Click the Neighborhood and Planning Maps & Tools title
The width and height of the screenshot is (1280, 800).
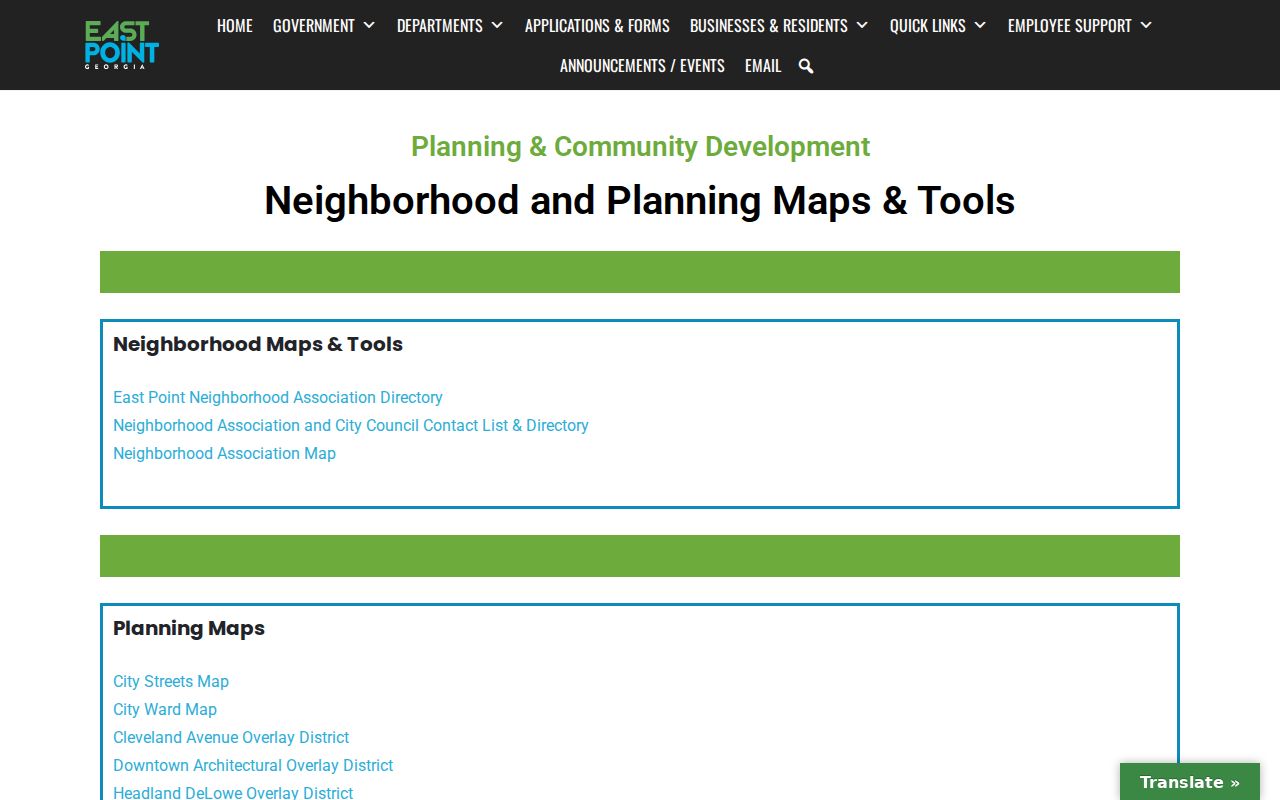point(640,200)
